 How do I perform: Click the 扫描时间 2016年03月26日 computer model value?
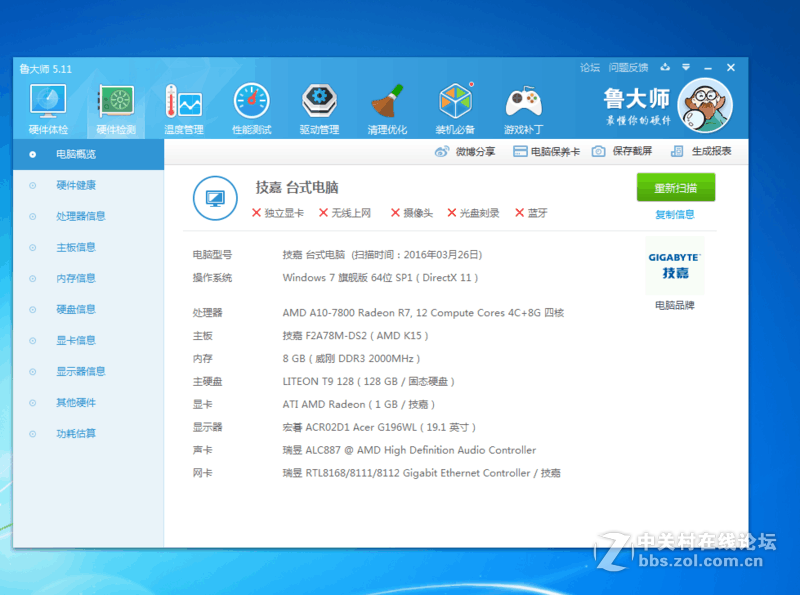click(382, 255)
